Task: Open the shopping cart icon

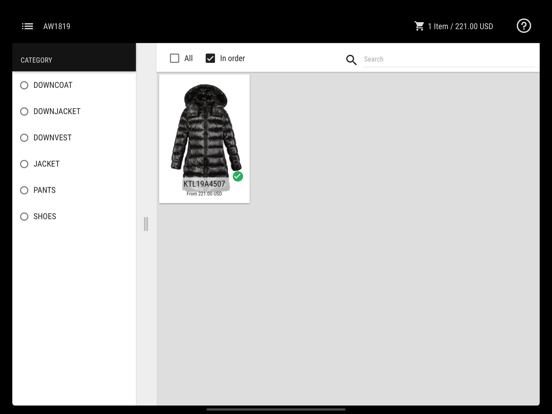Action: pyautogui.click(x=419, y=26)
